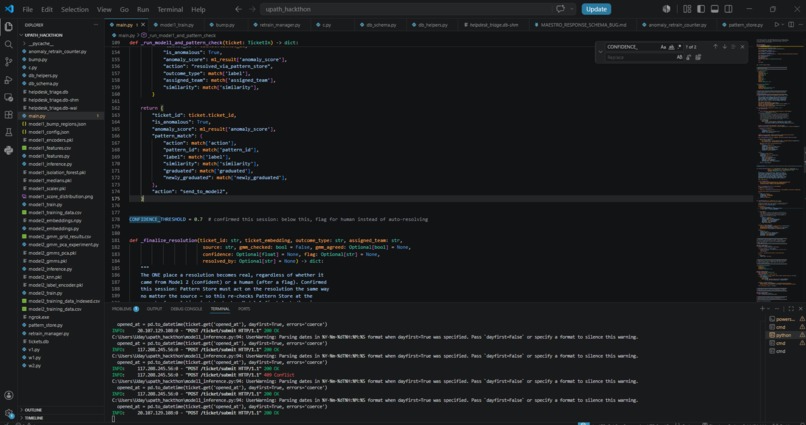Open model1_inference.py in Explorer
Screen dimensions: 806x425
50,164
